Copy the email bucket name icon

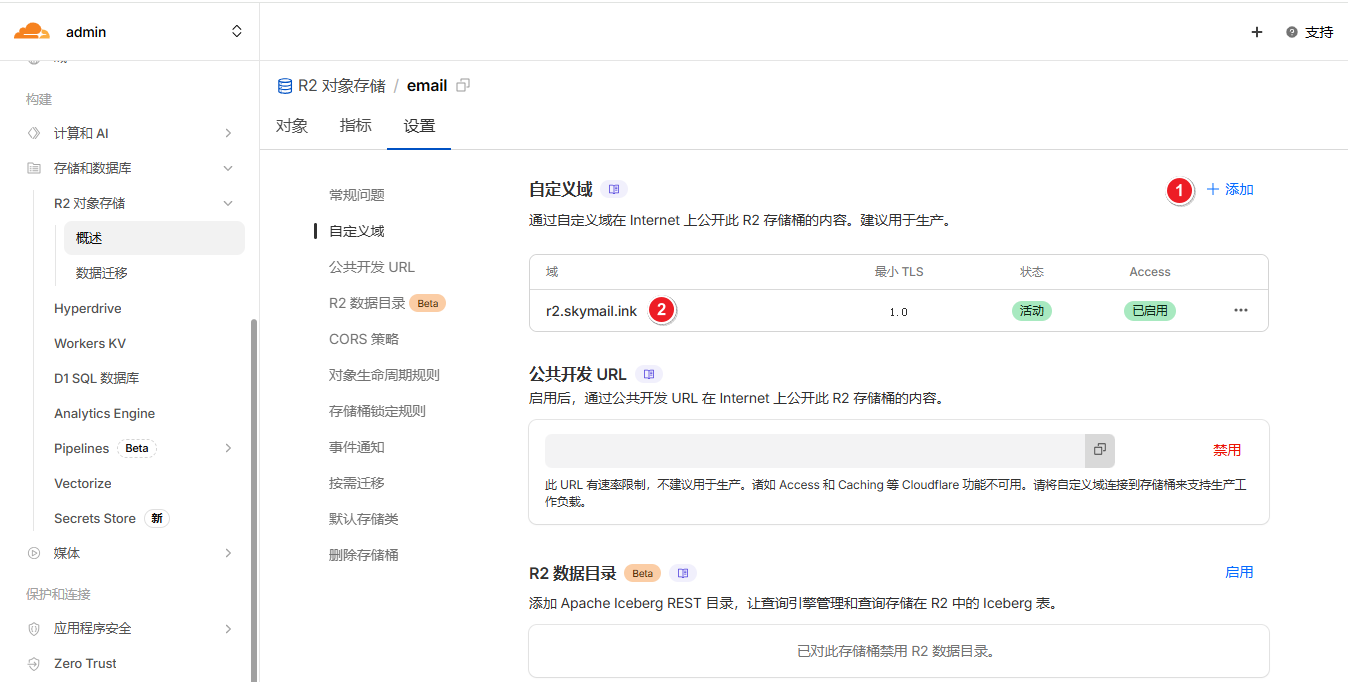462,86
